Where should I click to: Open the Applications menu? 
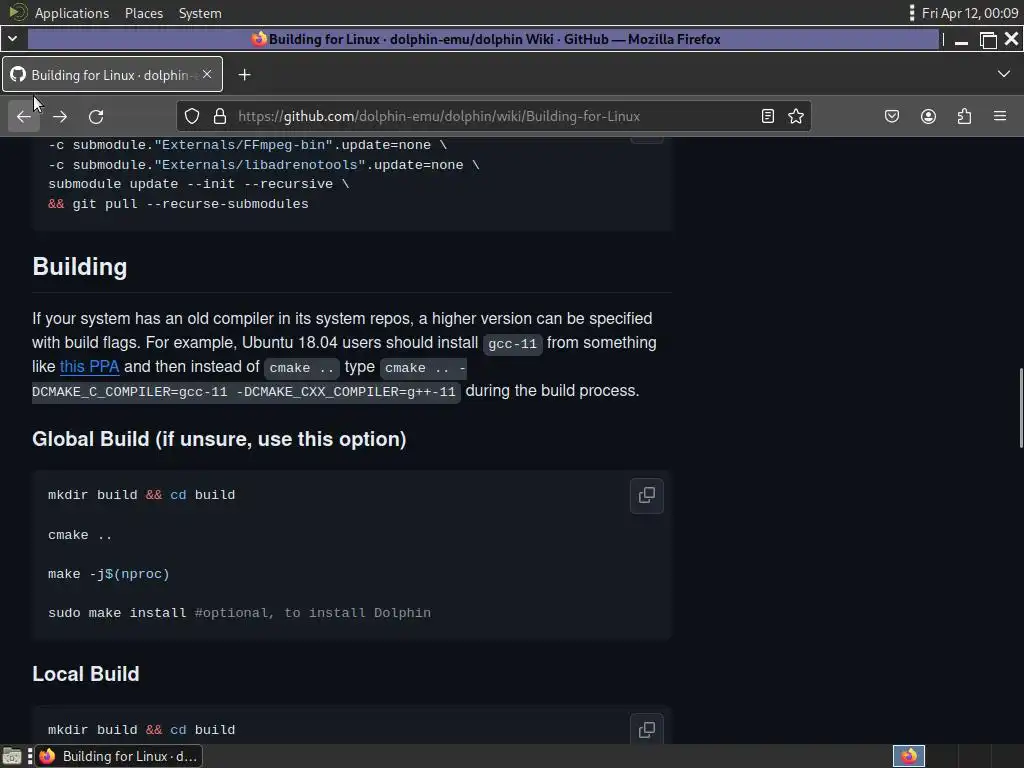point(72,13)
